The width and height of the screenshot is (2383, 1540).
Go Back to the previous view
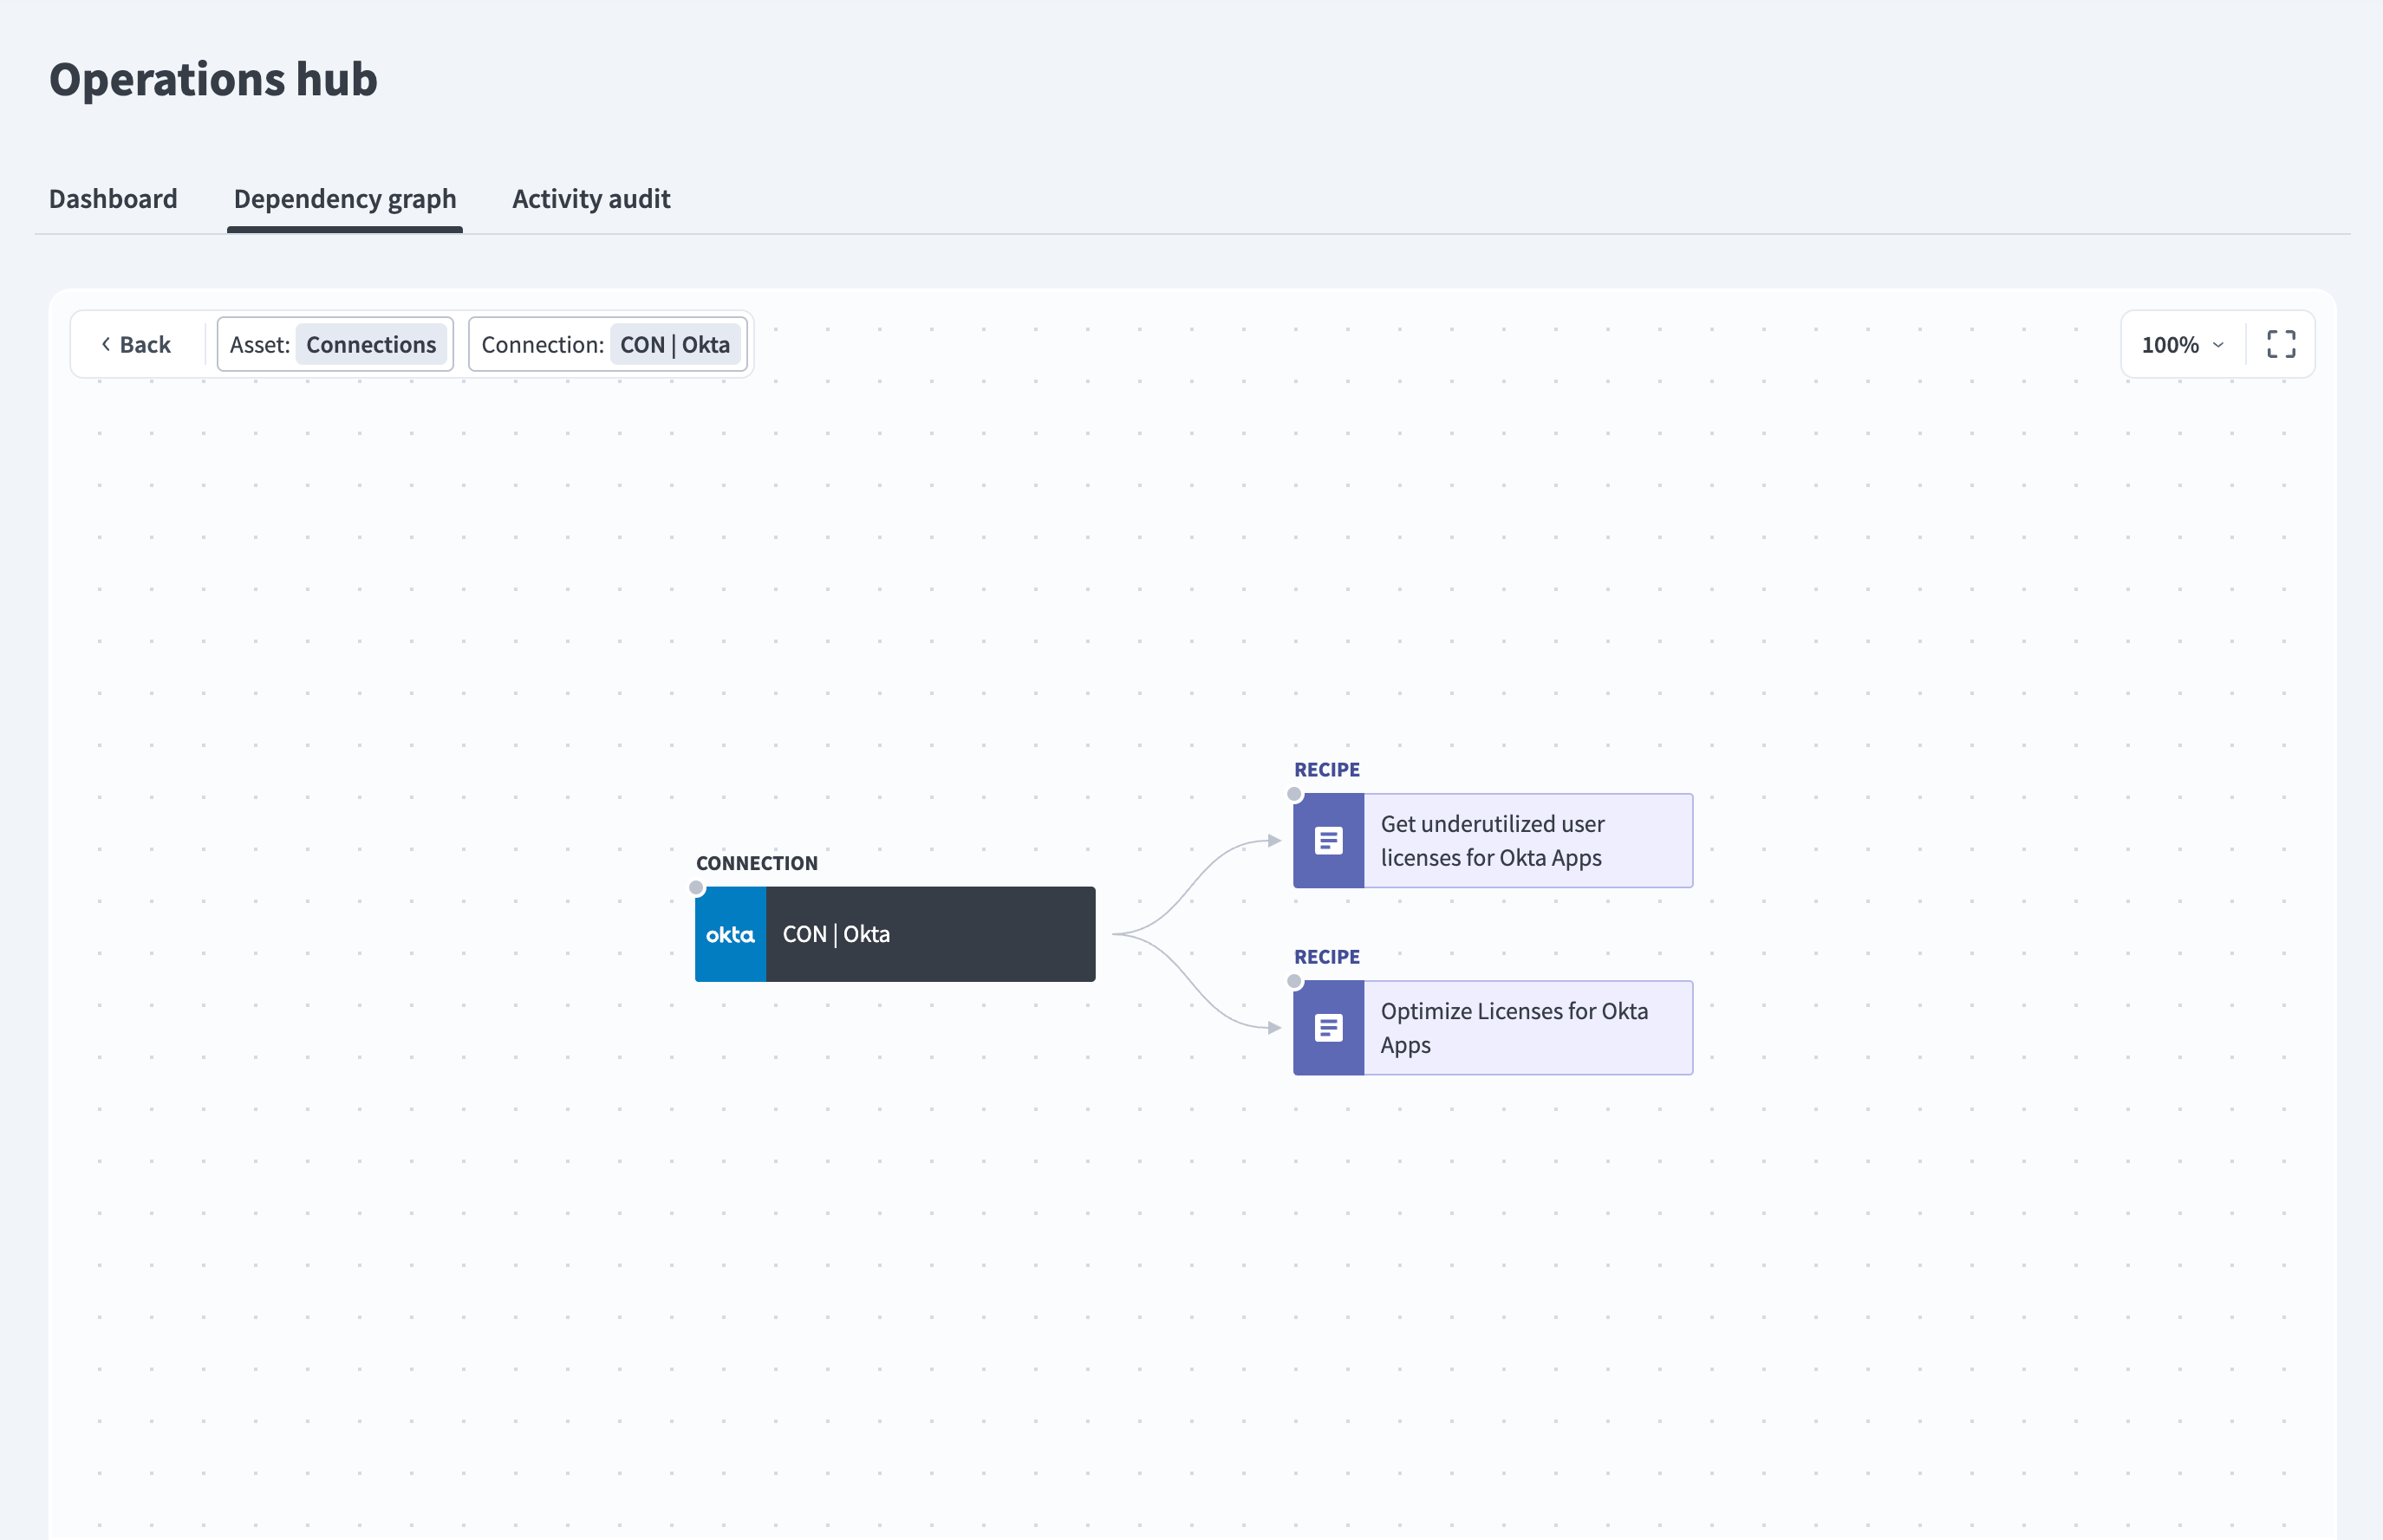click(x=136, y=344)
